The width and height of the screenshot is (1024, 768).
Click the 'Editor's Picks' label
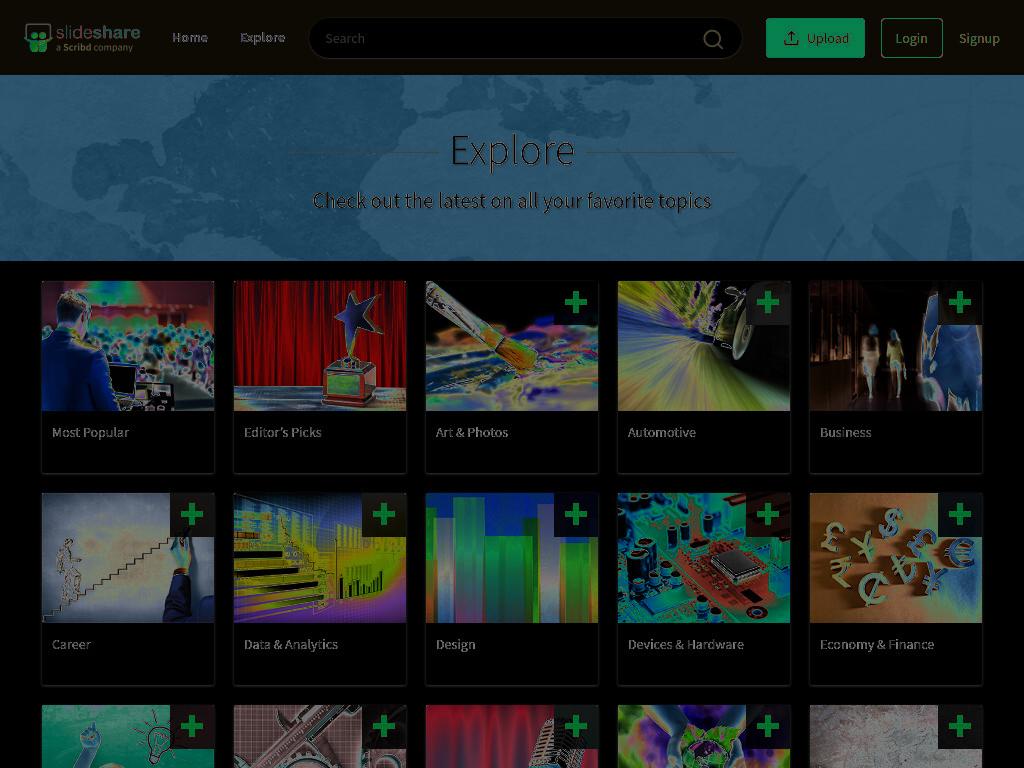coord(282,432)
